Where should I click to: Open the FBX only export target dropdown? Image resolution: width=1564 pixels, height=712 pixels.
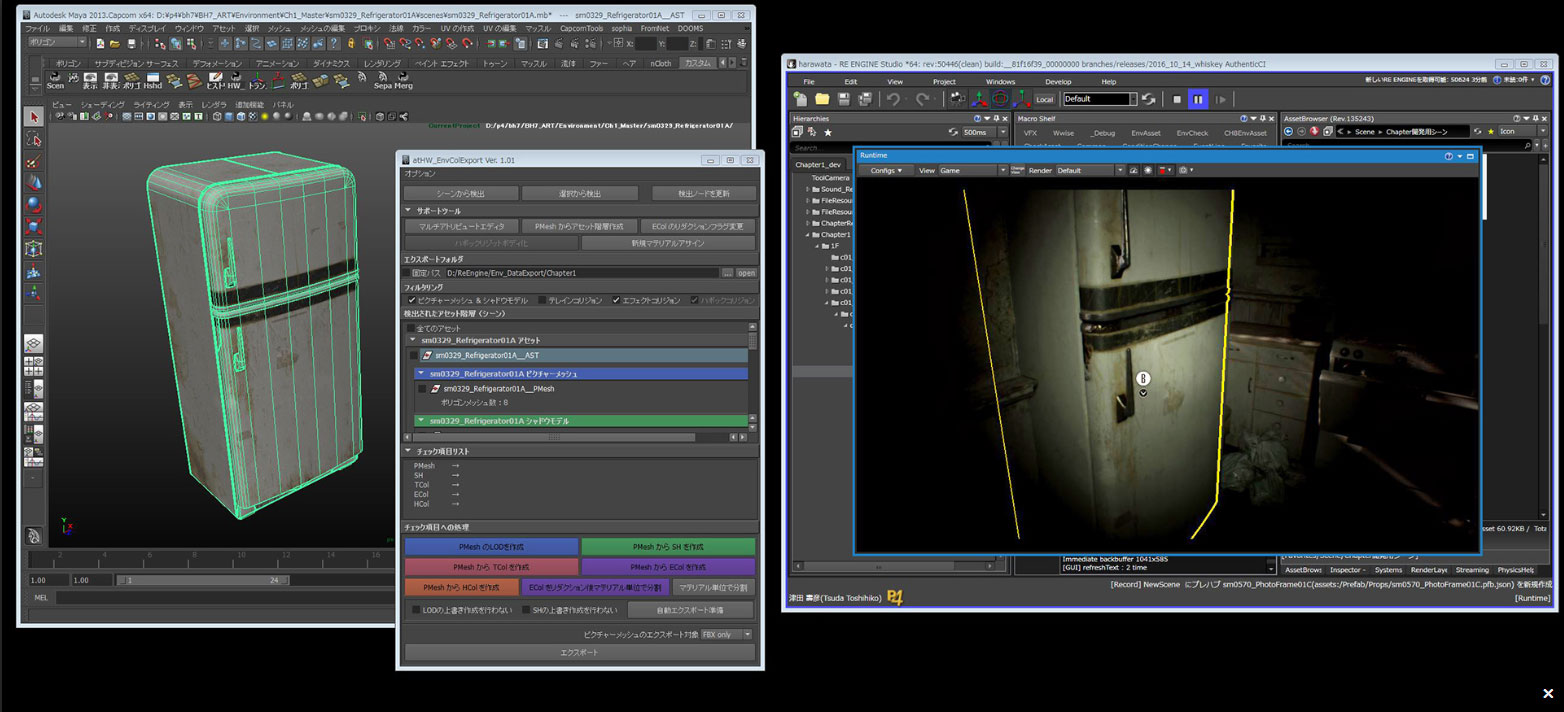coord(726,634)
